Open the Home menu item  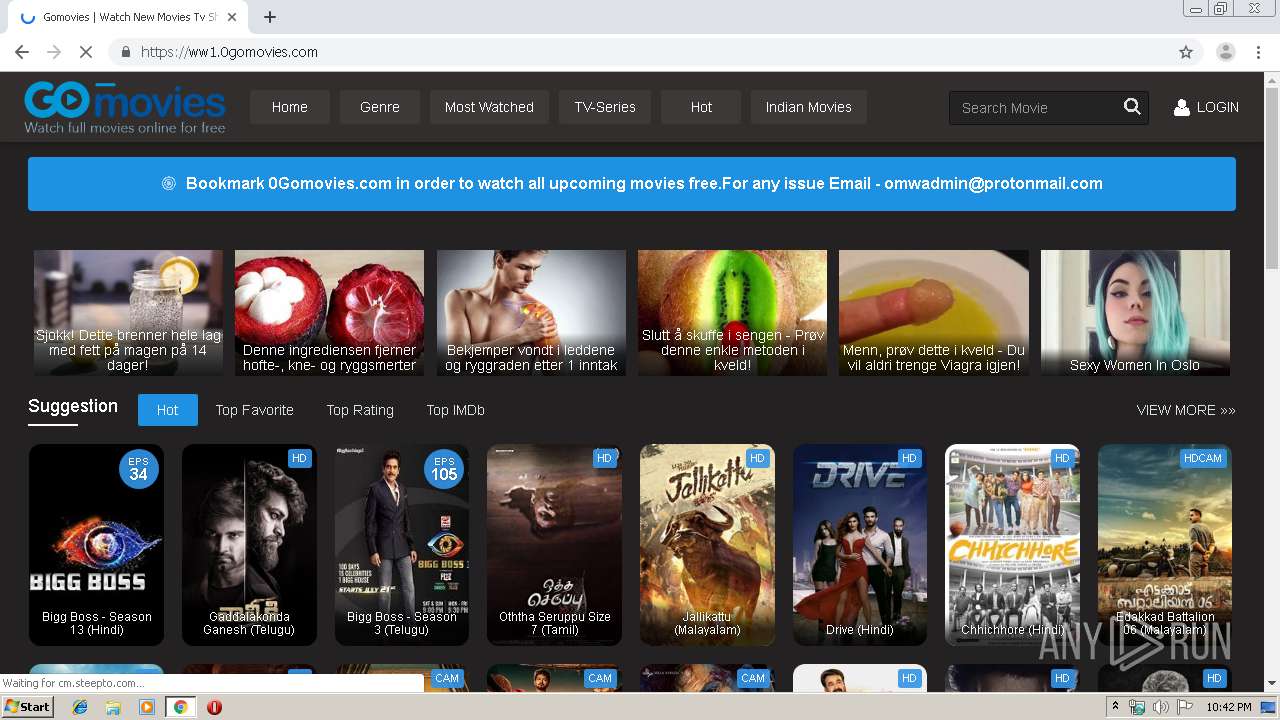tap(290, 107)
